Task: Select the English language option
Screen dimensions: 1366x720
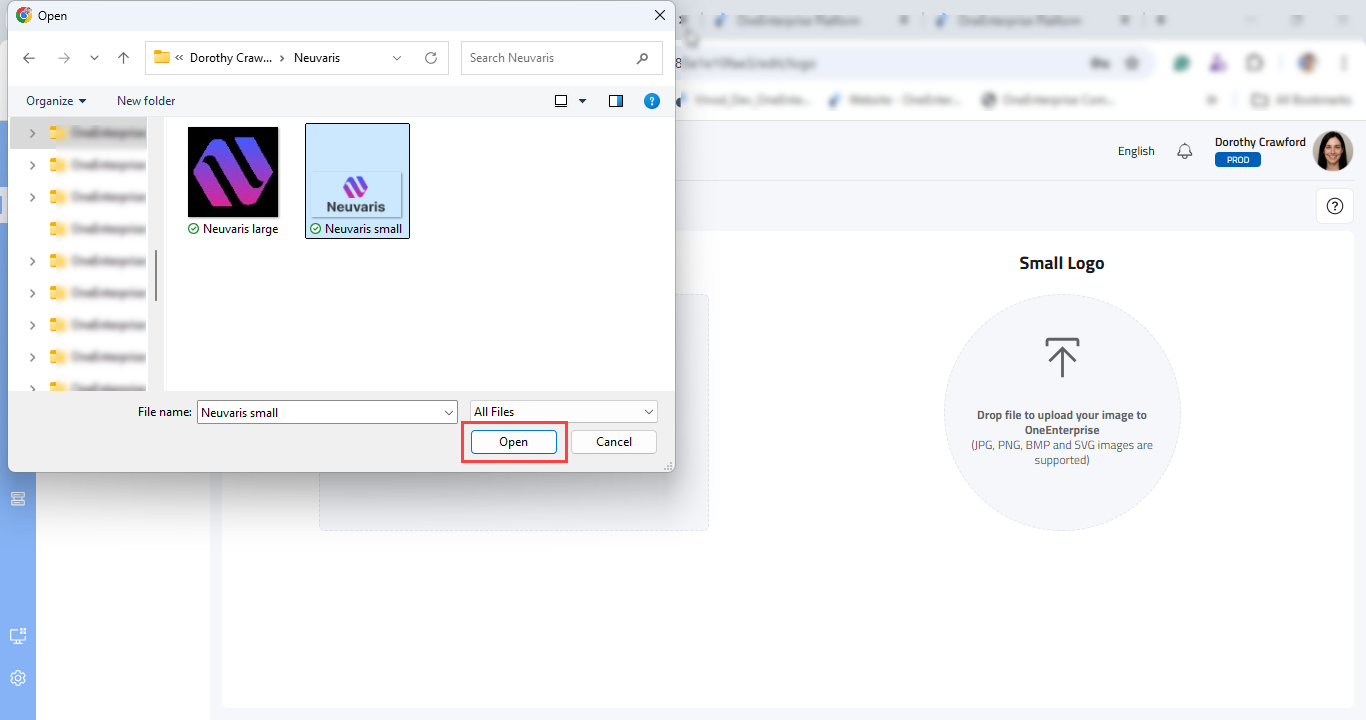Action: point(1136,151)
